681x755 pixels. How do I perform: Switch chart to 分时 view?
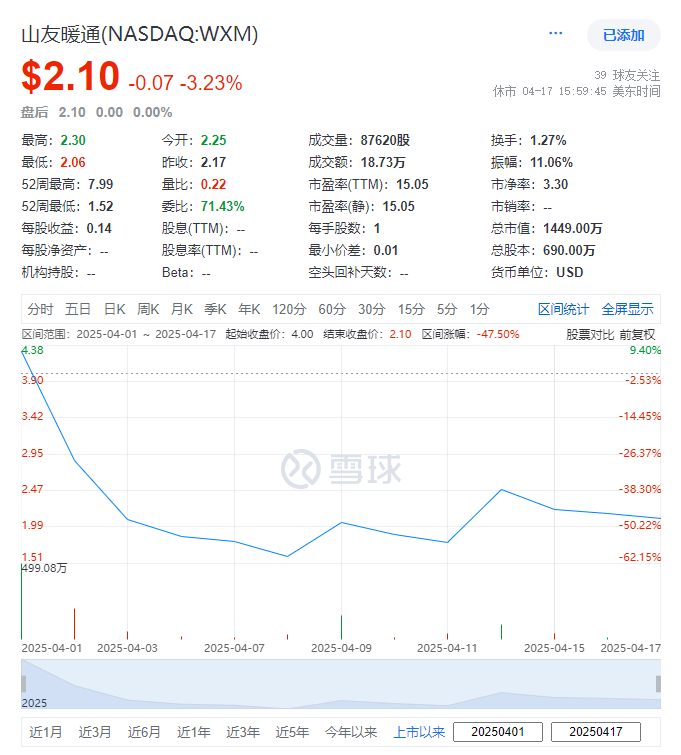(x=40, y=309)
